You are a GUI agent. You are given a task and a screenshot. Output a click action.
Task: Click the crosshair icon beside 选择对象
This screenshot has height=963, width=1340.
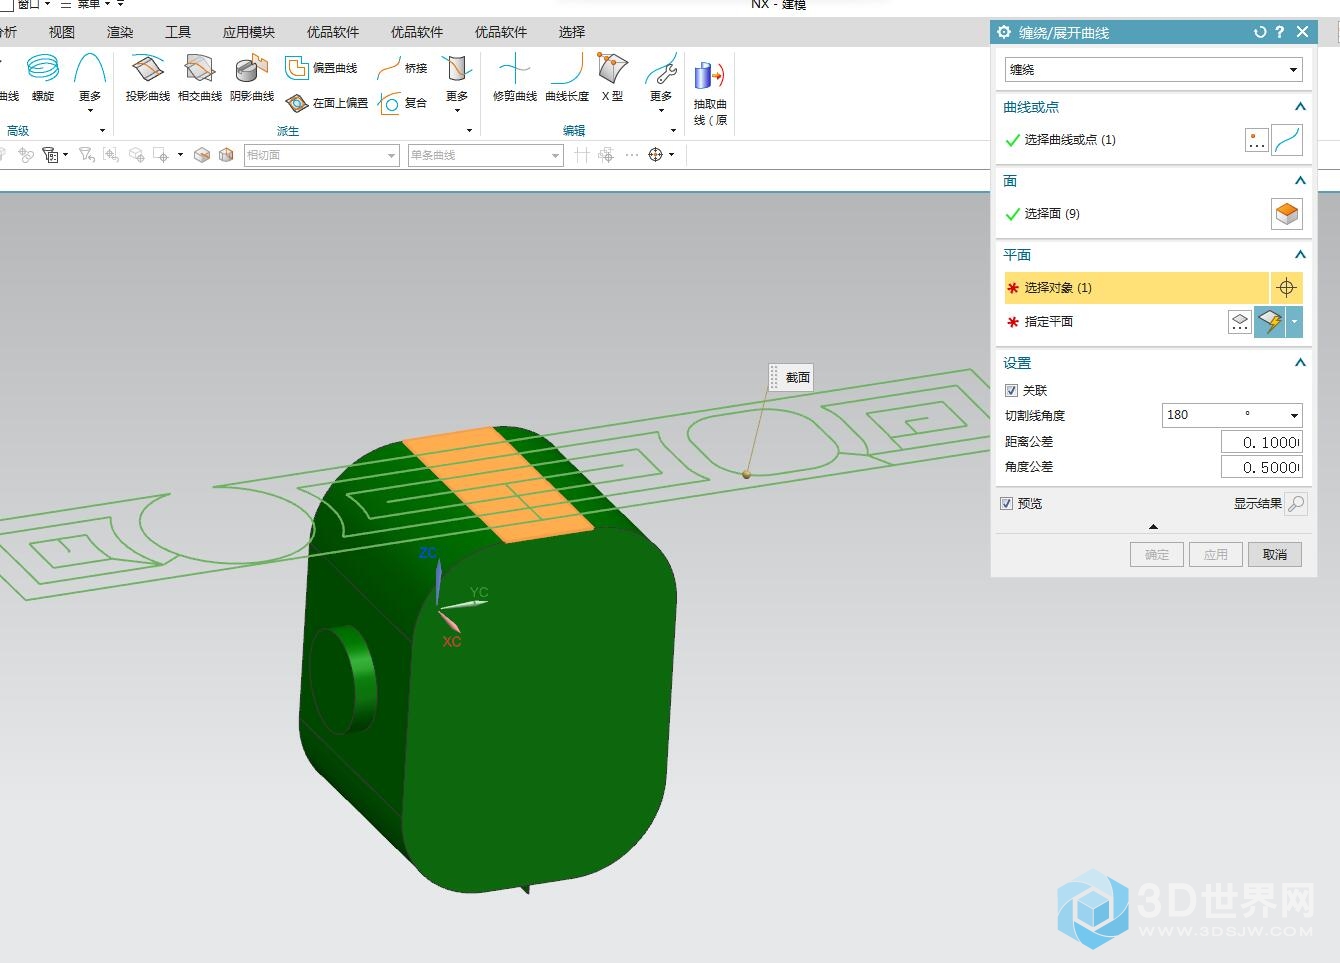(x=1286, y=288)
